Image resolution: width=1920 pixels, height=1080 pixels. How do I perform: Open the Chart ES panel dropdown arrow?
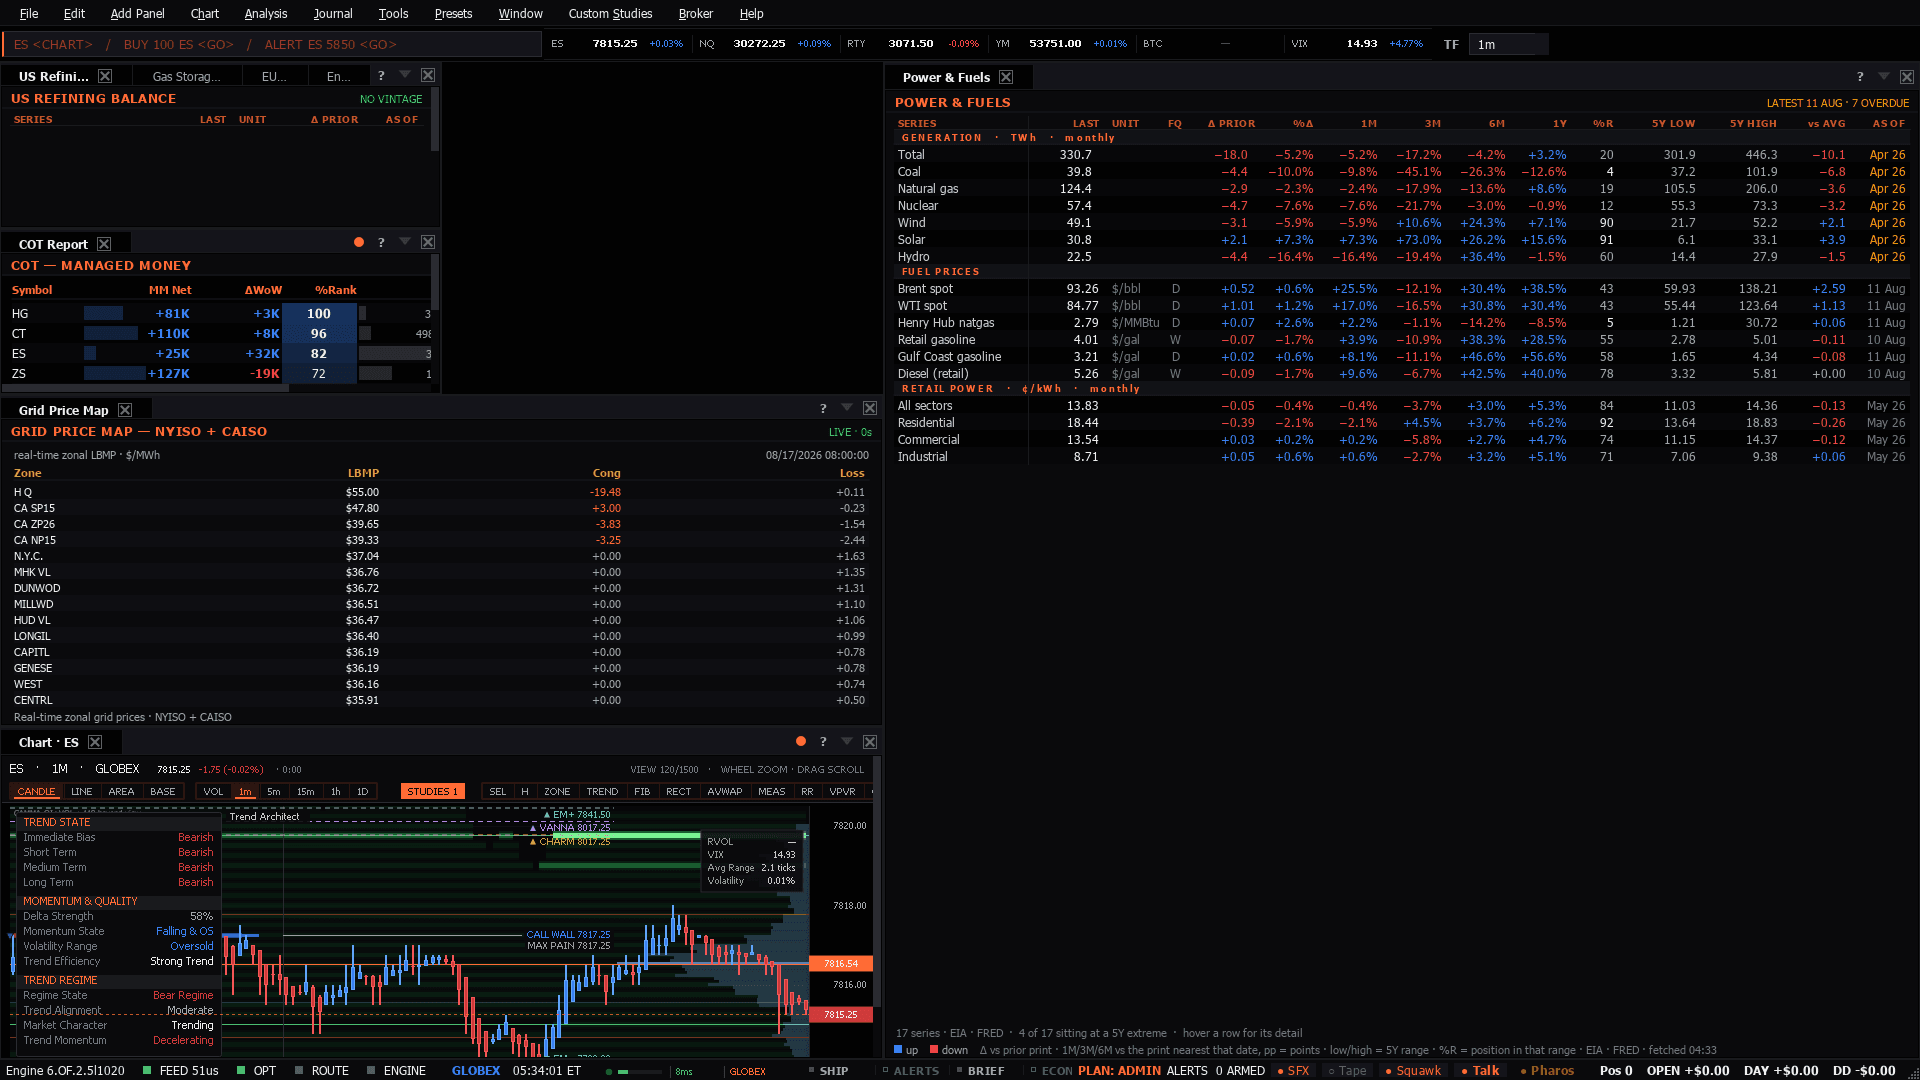click(847, 741)
